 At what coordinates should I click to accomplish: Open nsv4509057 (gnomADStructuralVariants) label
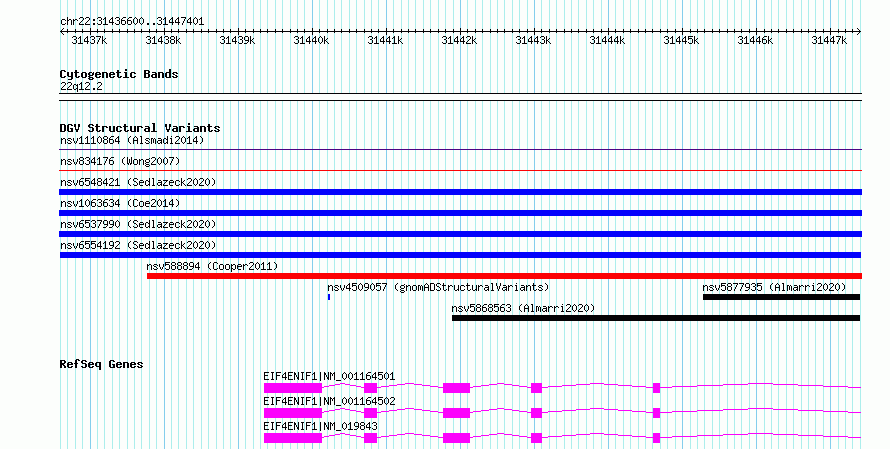point(438,287)
